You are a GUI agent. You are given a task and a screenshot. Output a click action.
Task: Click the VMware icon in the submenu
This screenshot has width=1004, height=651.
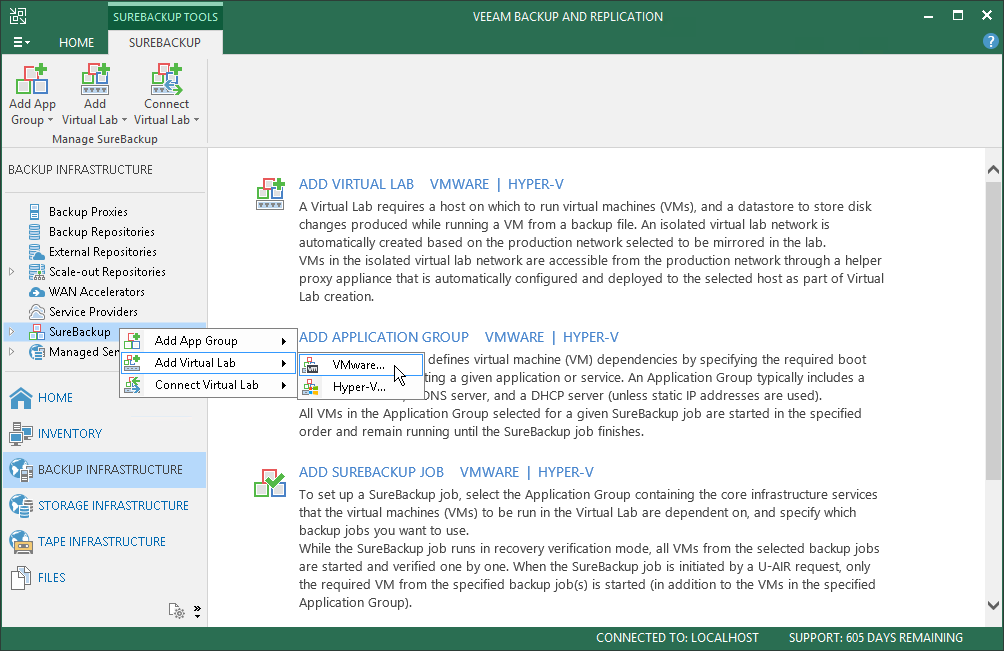point(311,365)
